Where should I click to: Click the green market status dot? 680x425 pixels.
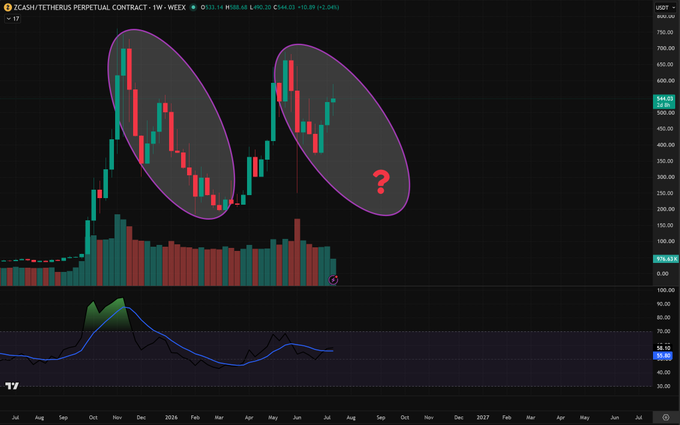[193, 7]
